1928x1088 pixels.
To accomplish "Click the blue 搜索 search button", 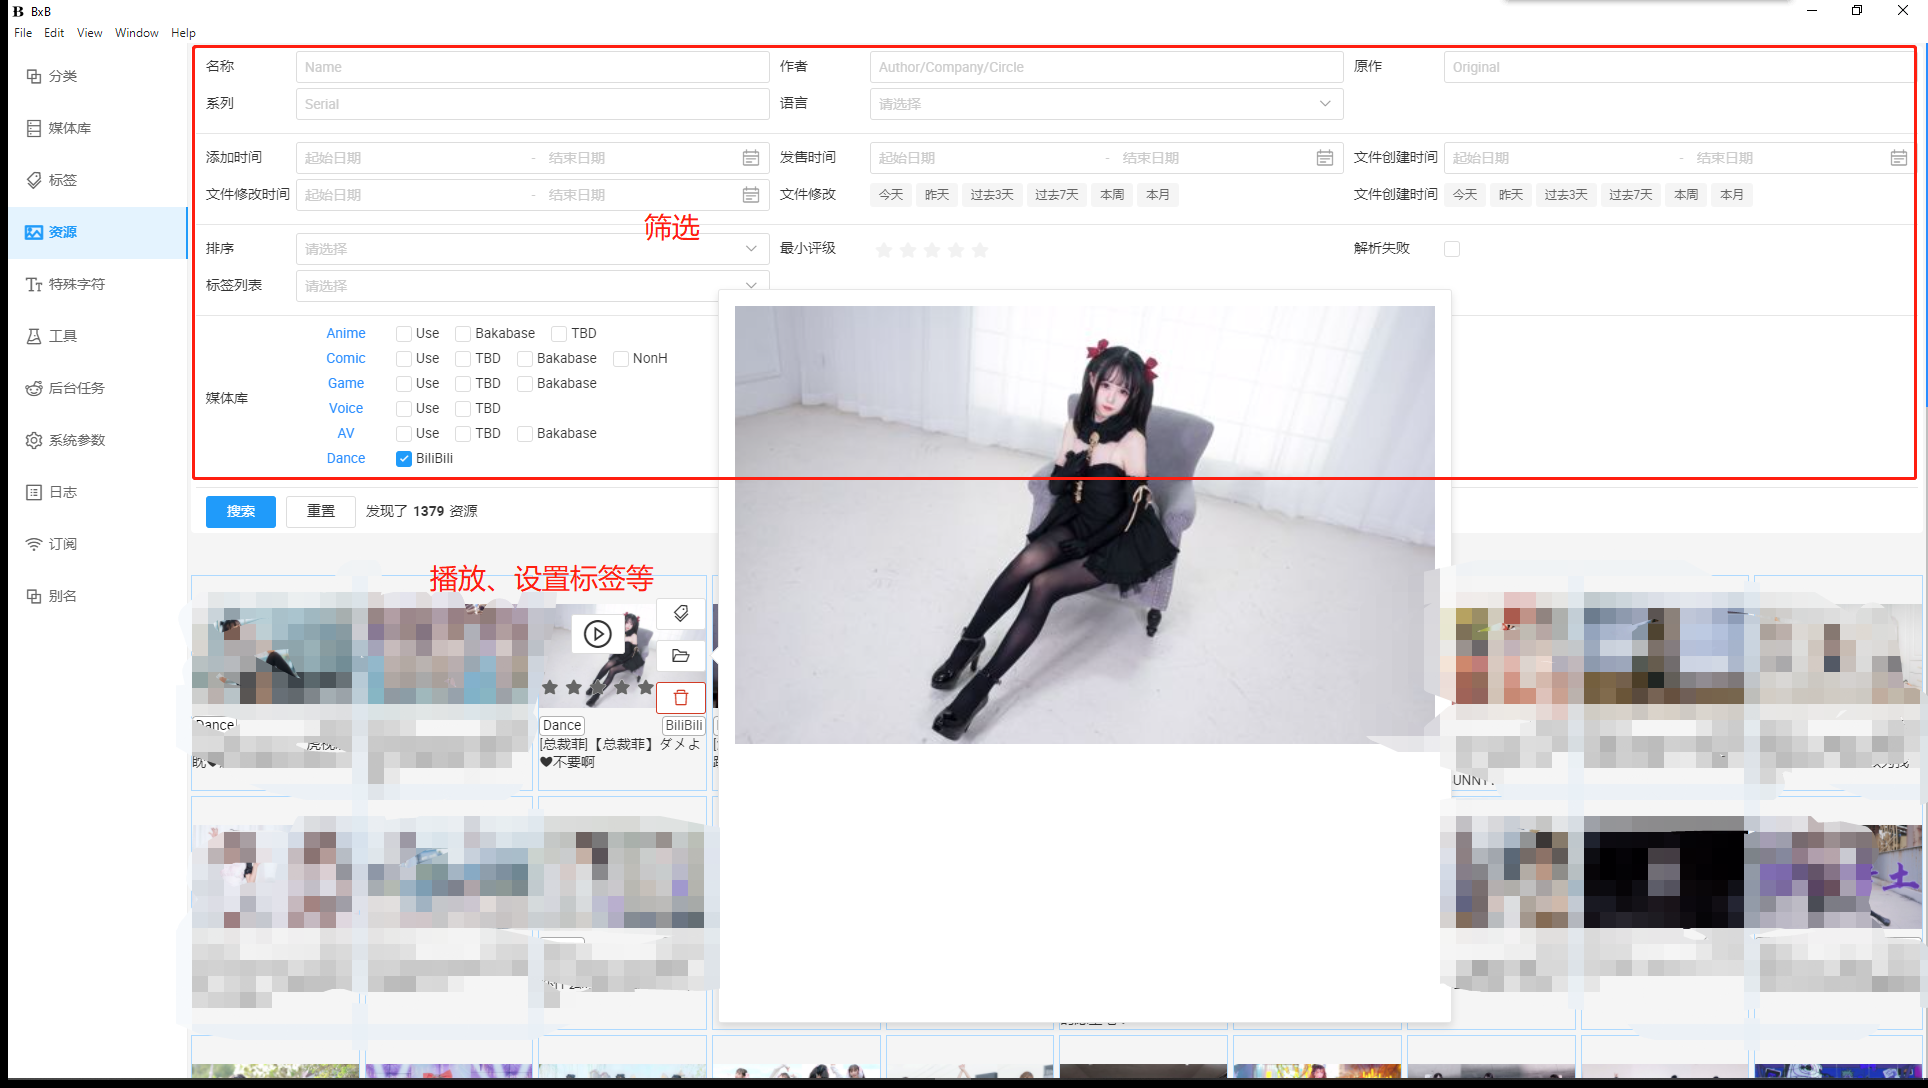I will point(241,511).
